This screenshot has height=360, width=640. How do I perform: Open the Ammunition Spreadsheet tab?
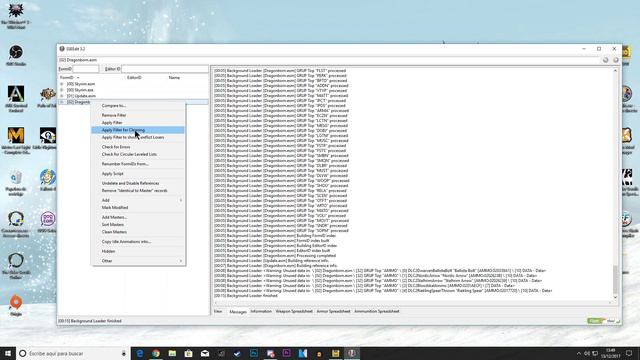click(377, 311)
